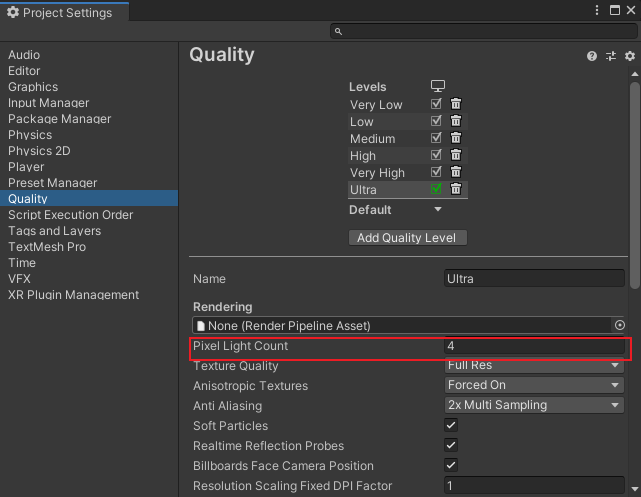Delete the Medium quality level
The height and width of the screenshot is (497, 641).
coord(456,138)
